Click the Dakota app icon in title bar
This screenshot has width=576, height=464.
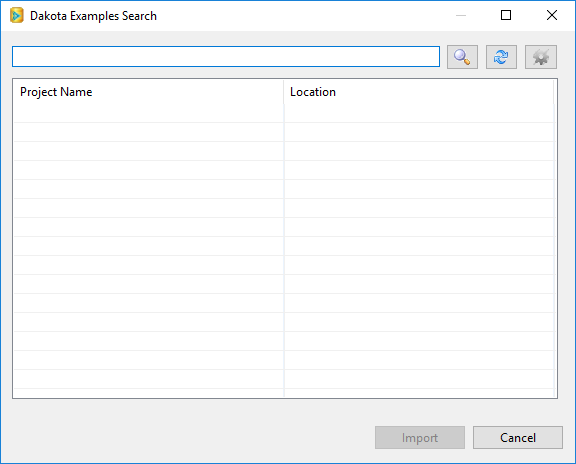(17, 15)
